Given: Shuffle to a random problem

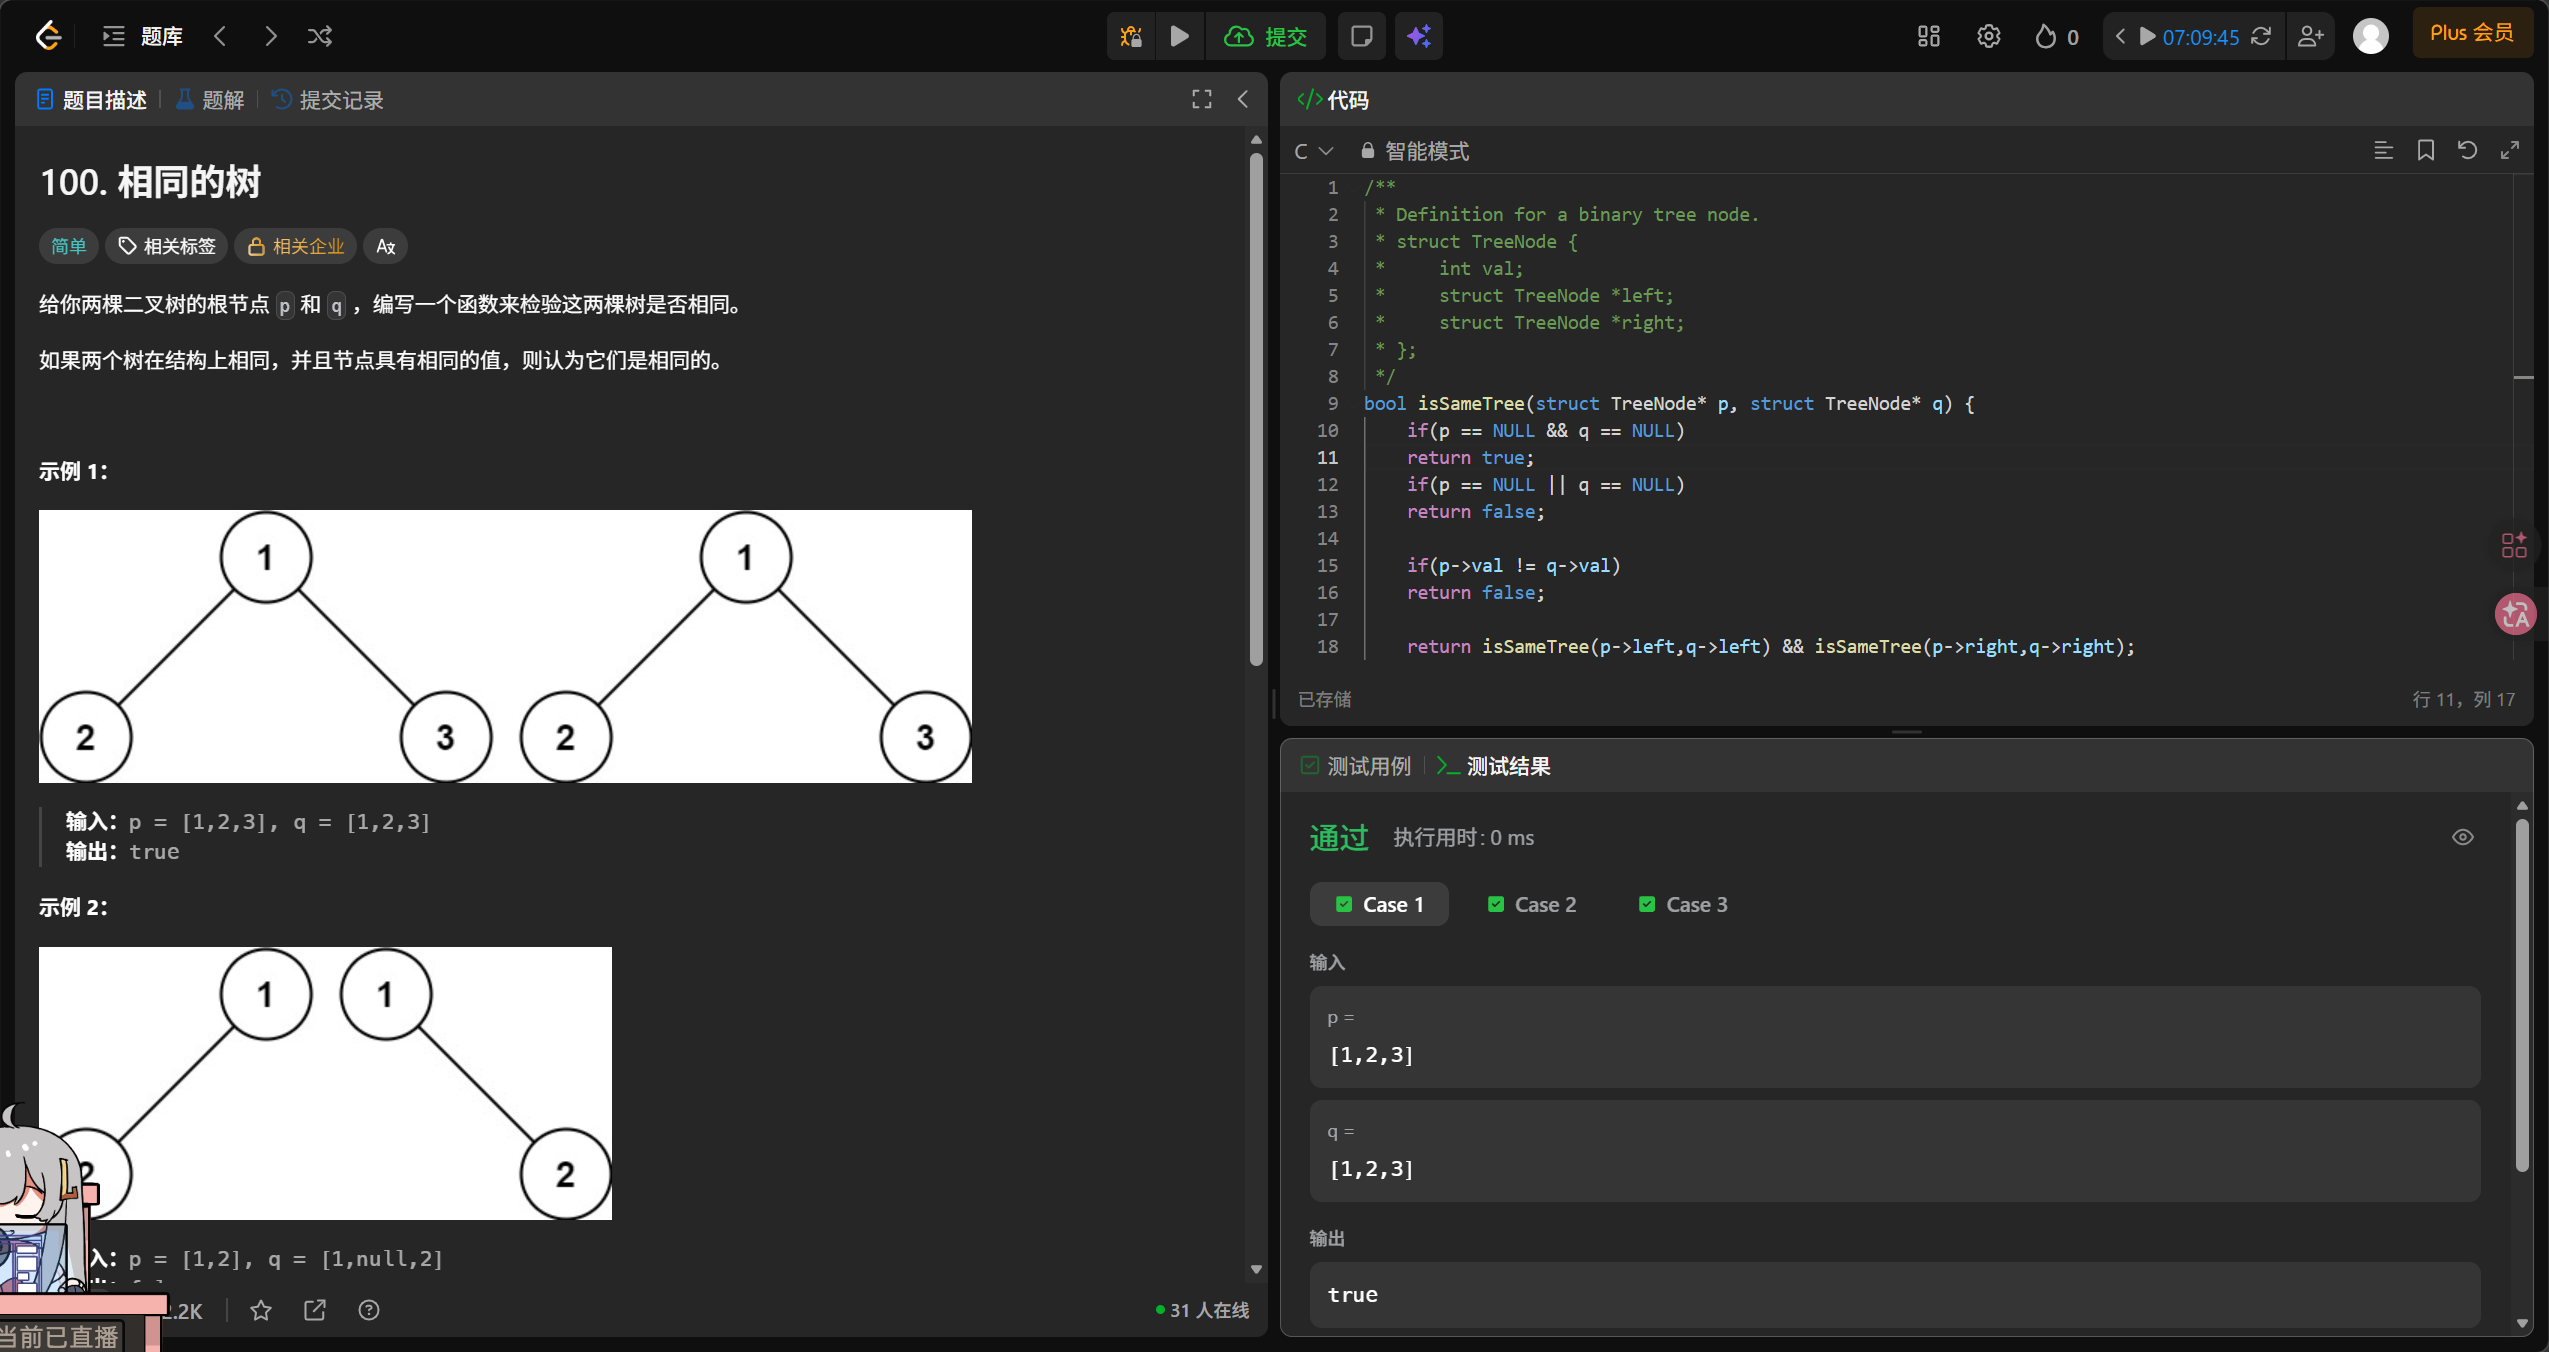Looking at the screenshot, I should (320, 37).
